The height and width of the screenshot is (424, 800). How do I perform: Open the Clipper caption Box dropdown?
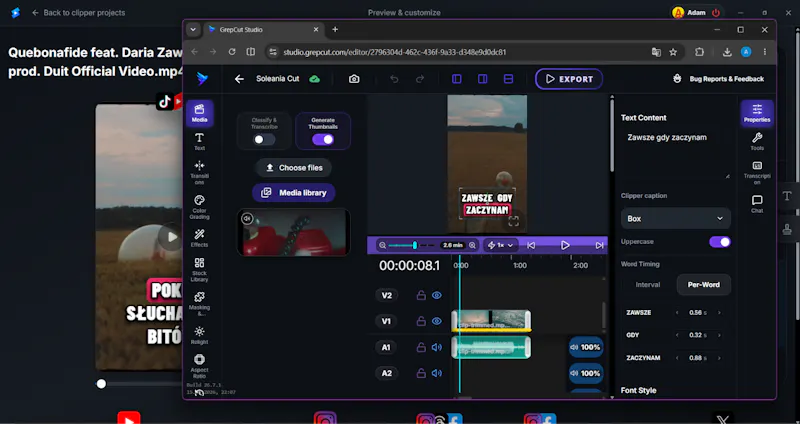click(676, 218)
